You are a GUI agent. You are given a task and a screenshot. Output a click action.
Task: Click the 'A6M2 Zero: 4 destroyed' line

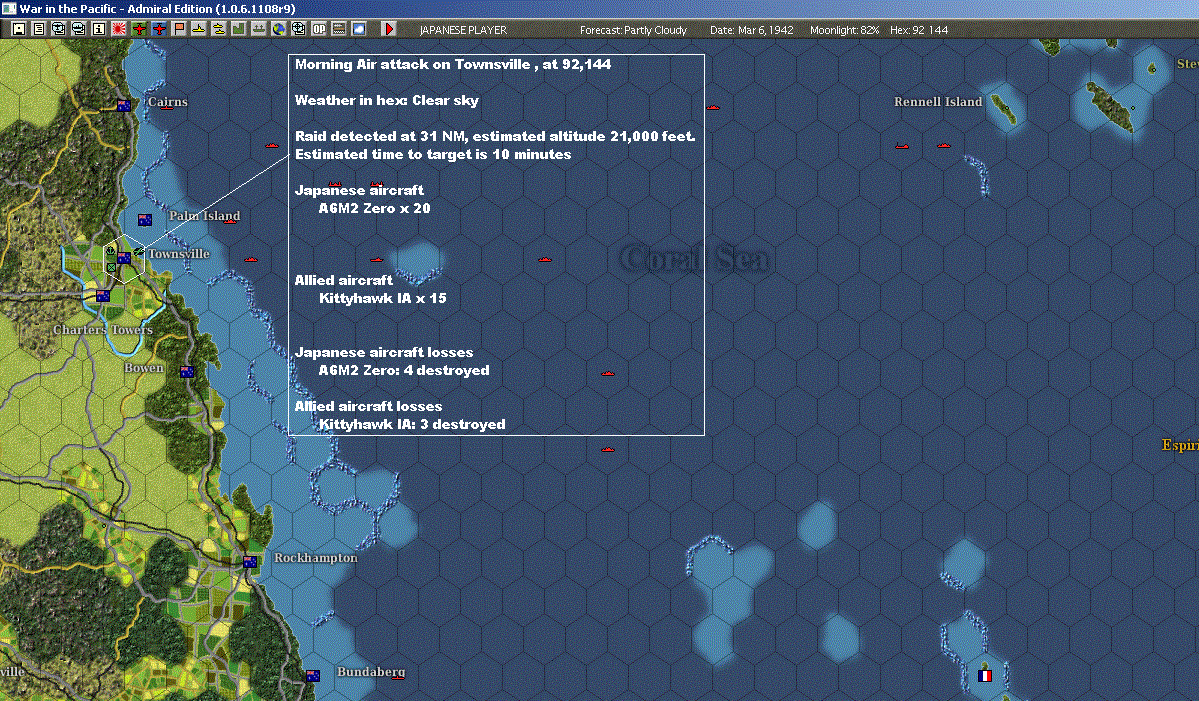coord(404,370)
